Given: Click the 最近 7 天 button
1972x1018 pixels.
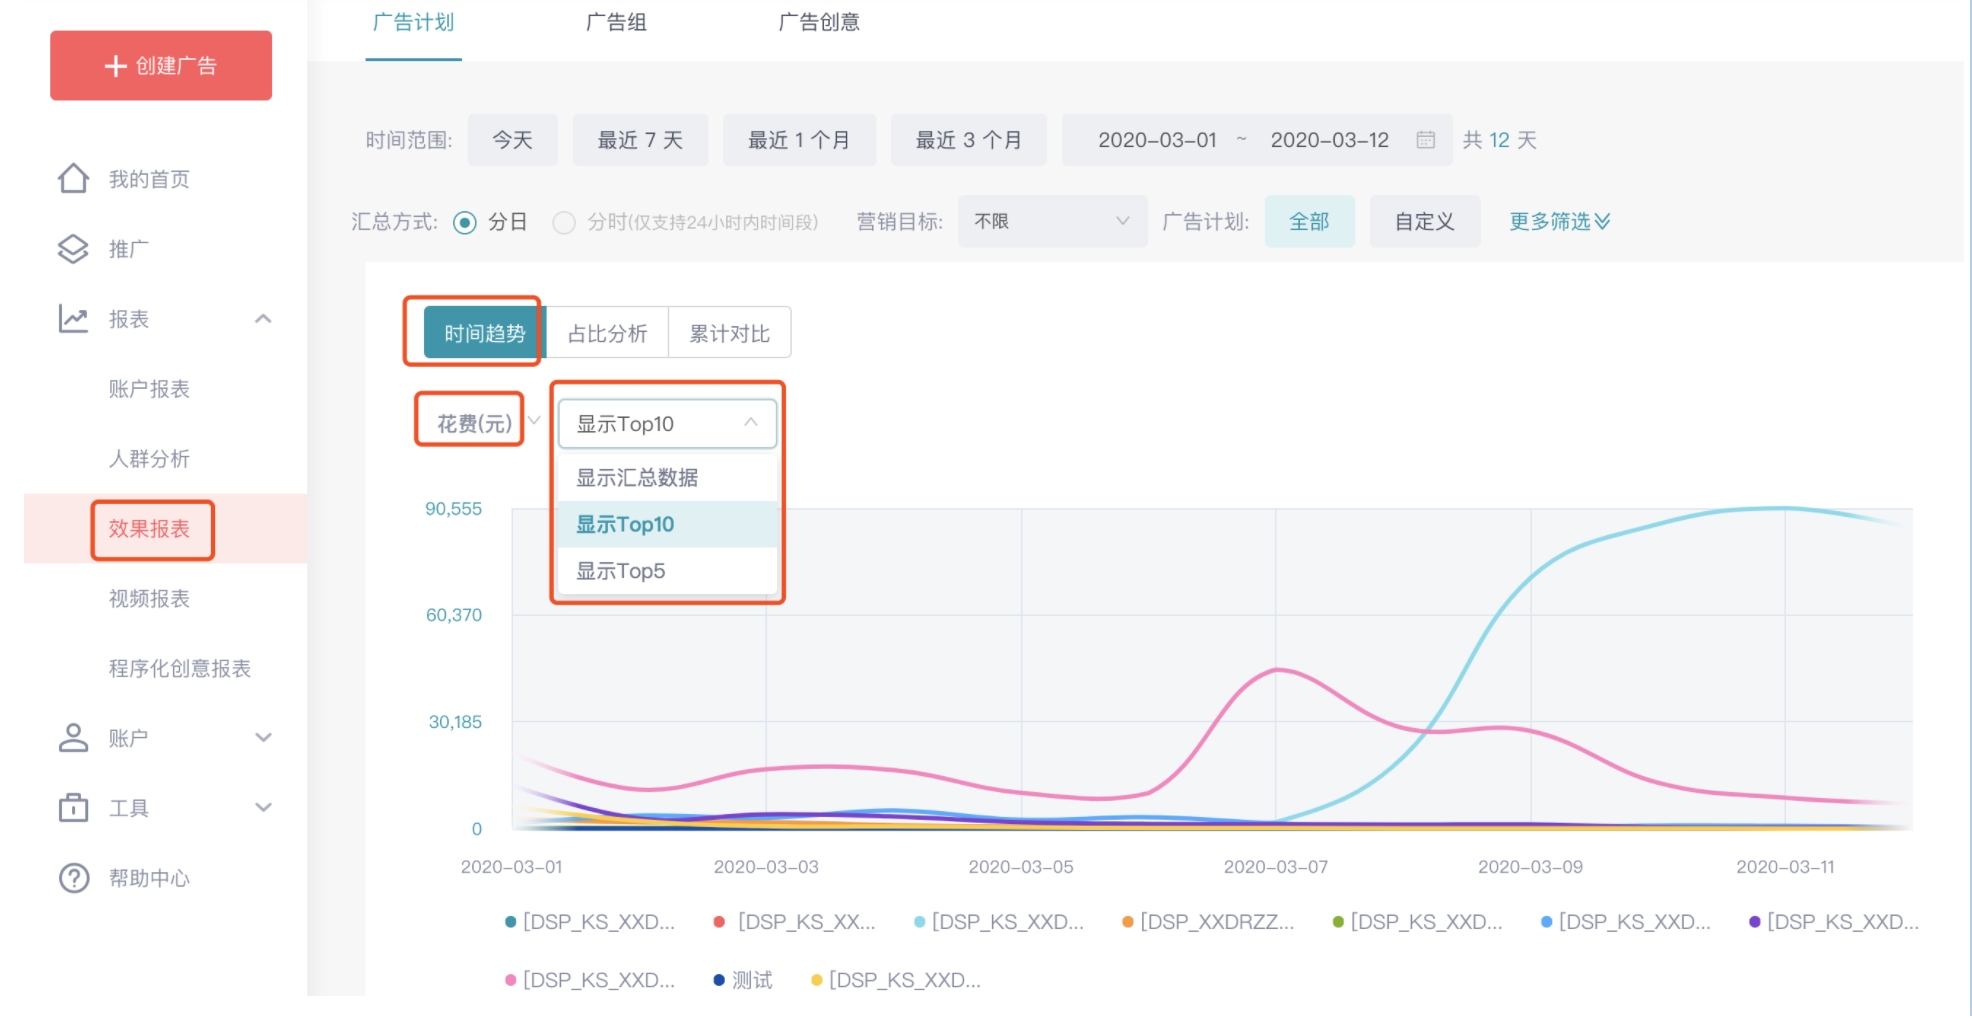Looking at the screenshot, I should pos(640,140).
